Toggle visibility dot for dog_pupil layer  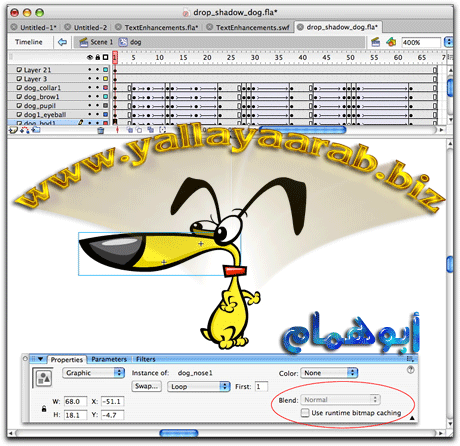click(x=90, y=106)
